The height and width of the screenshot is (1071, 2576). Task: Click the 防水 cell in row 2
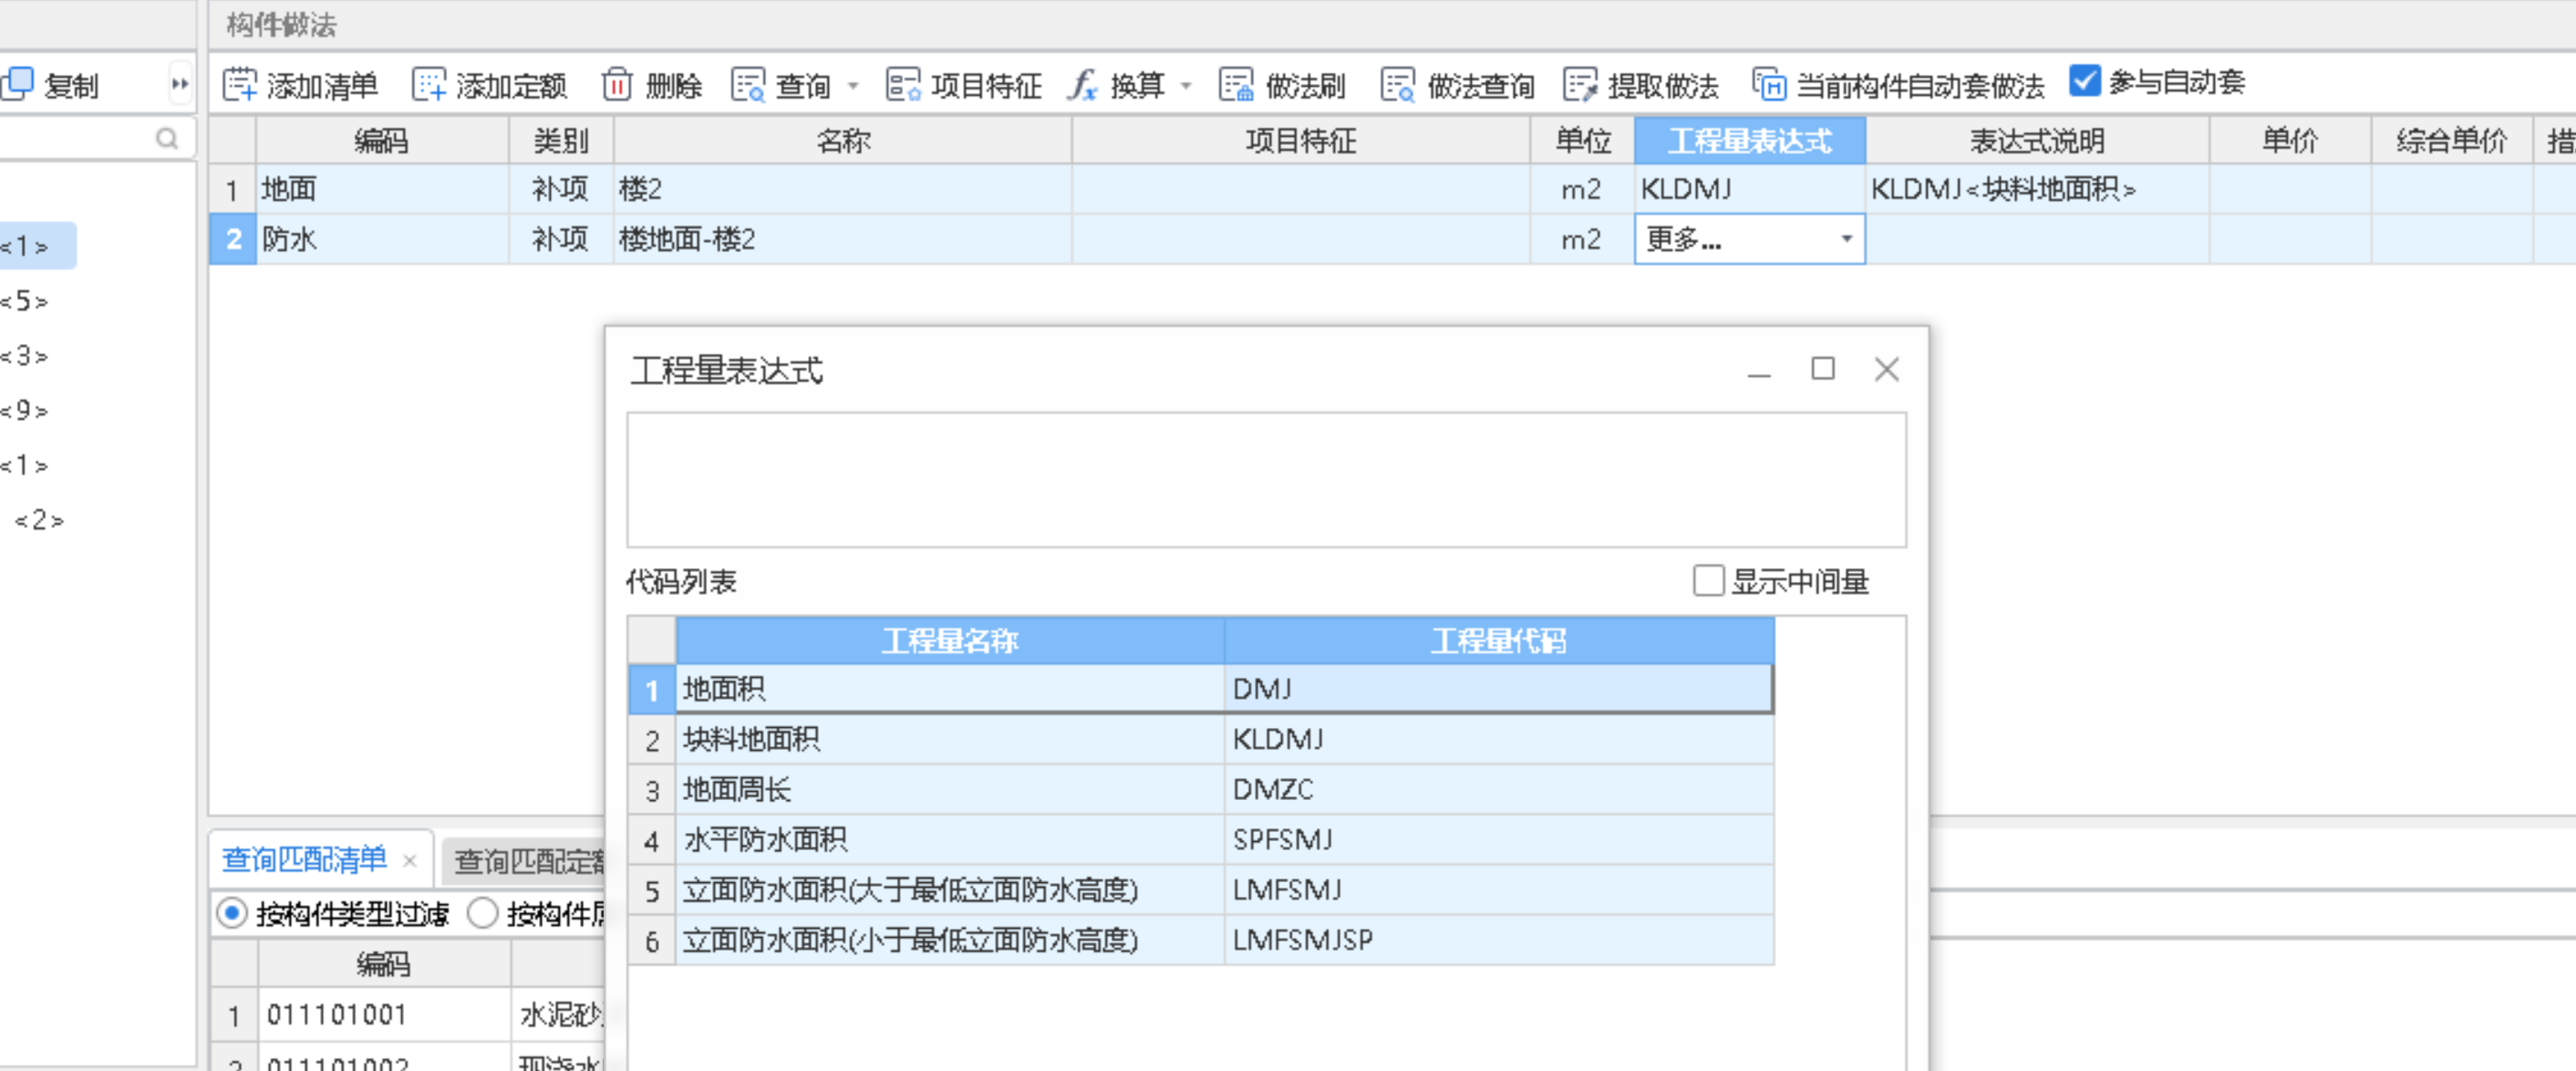pyautogui.click(x=382, y=239)
